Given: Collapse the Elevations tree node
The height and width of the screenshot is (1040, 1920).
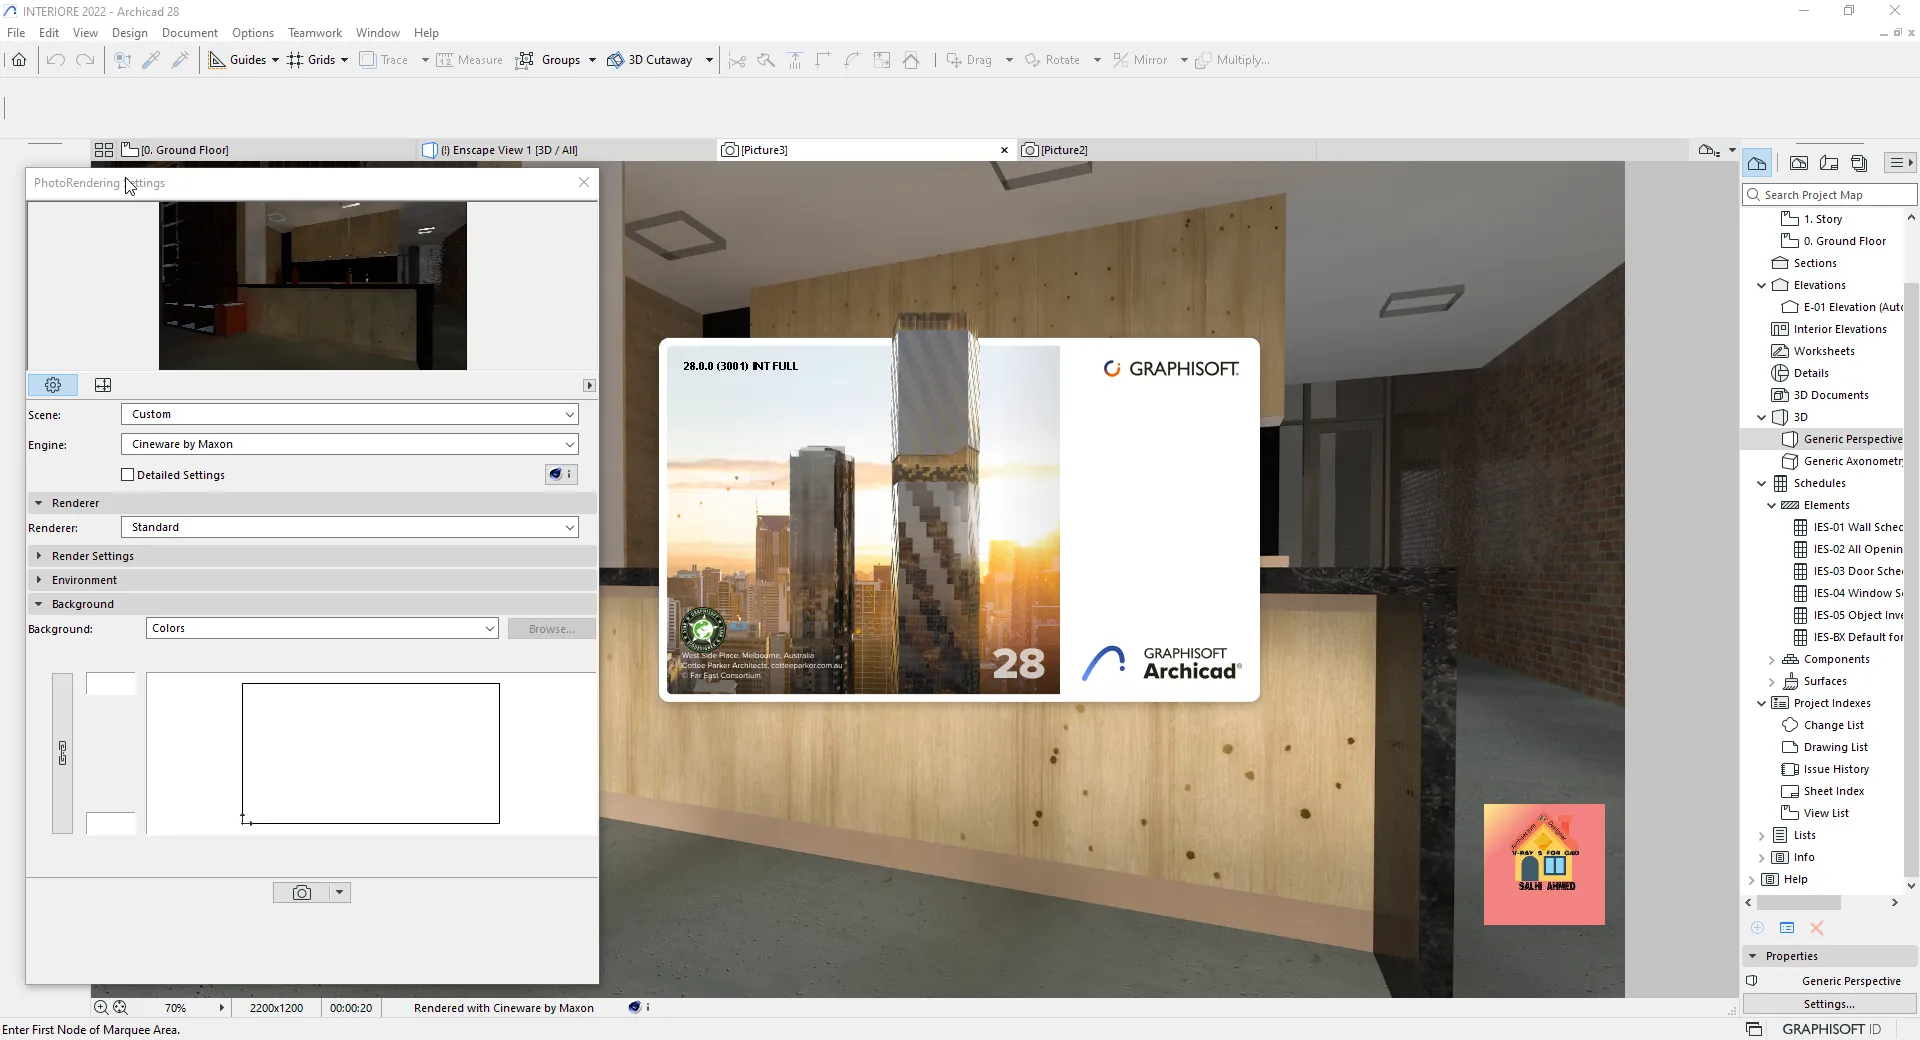Looking at the screenshot, I should click(1762, 285).
